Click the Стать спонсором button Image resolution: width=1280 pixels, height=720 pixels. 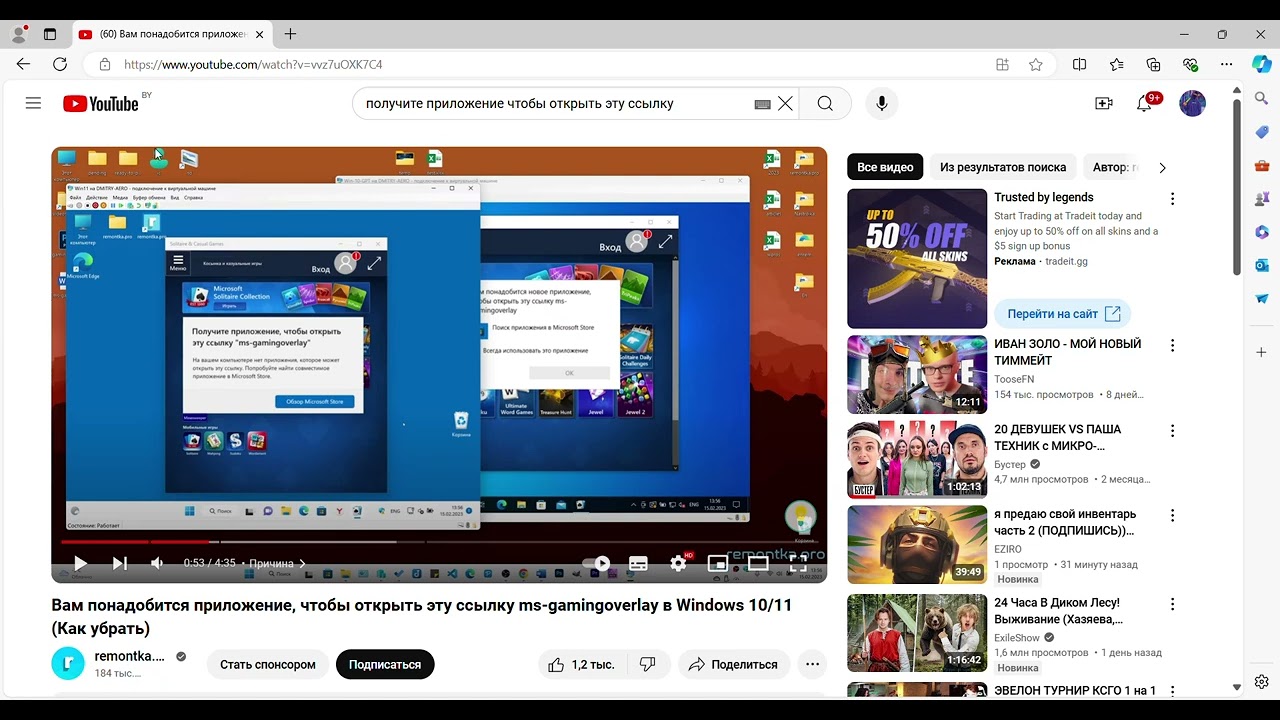point(268,664)
